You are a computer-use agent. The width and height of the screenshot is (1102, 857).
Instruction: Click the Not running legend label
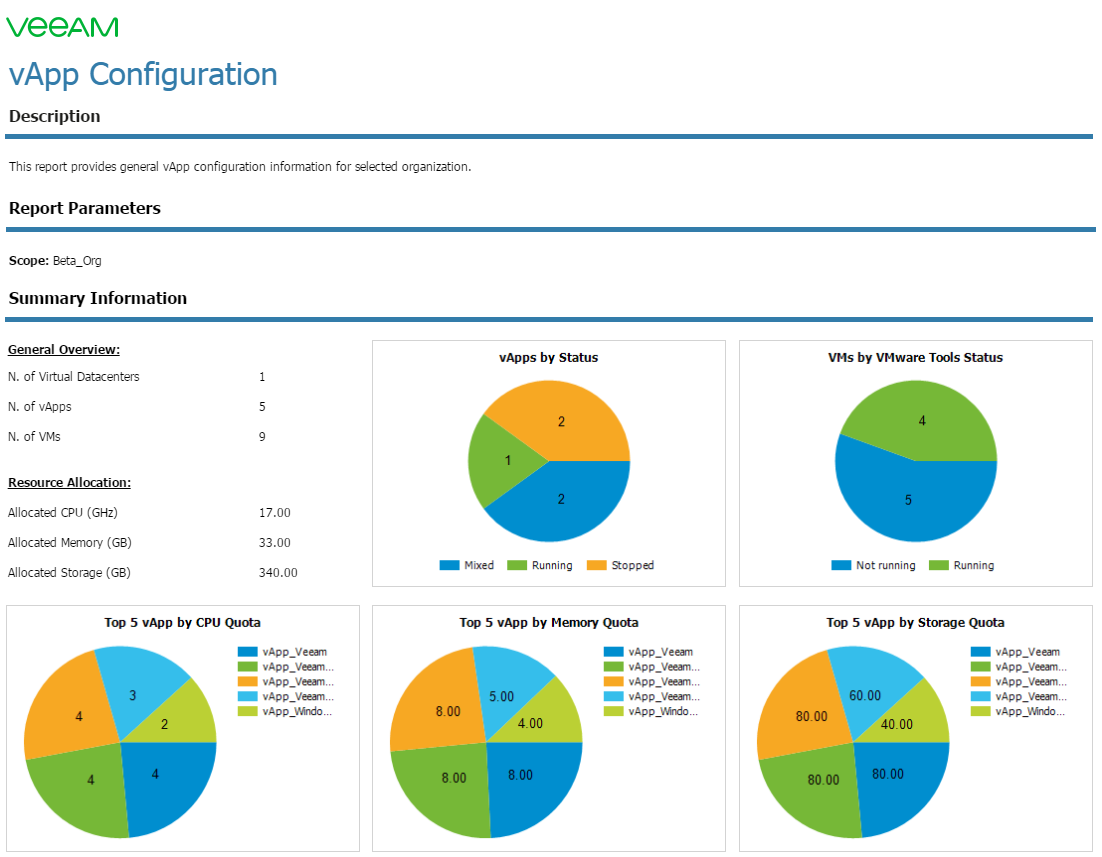886,565
